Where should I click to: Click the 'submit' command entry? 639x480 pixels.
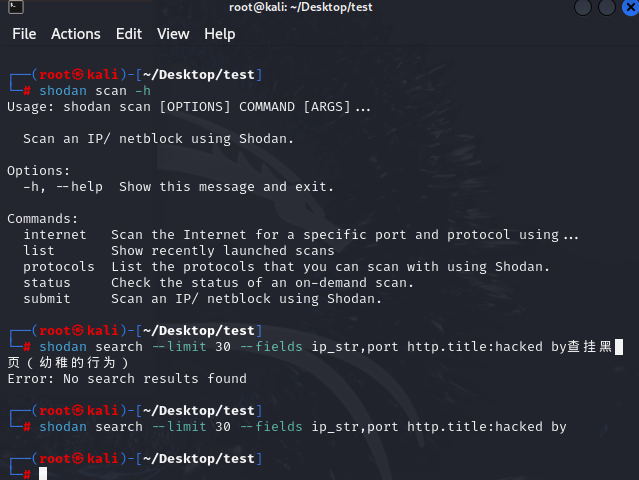[x=47, y=299]
